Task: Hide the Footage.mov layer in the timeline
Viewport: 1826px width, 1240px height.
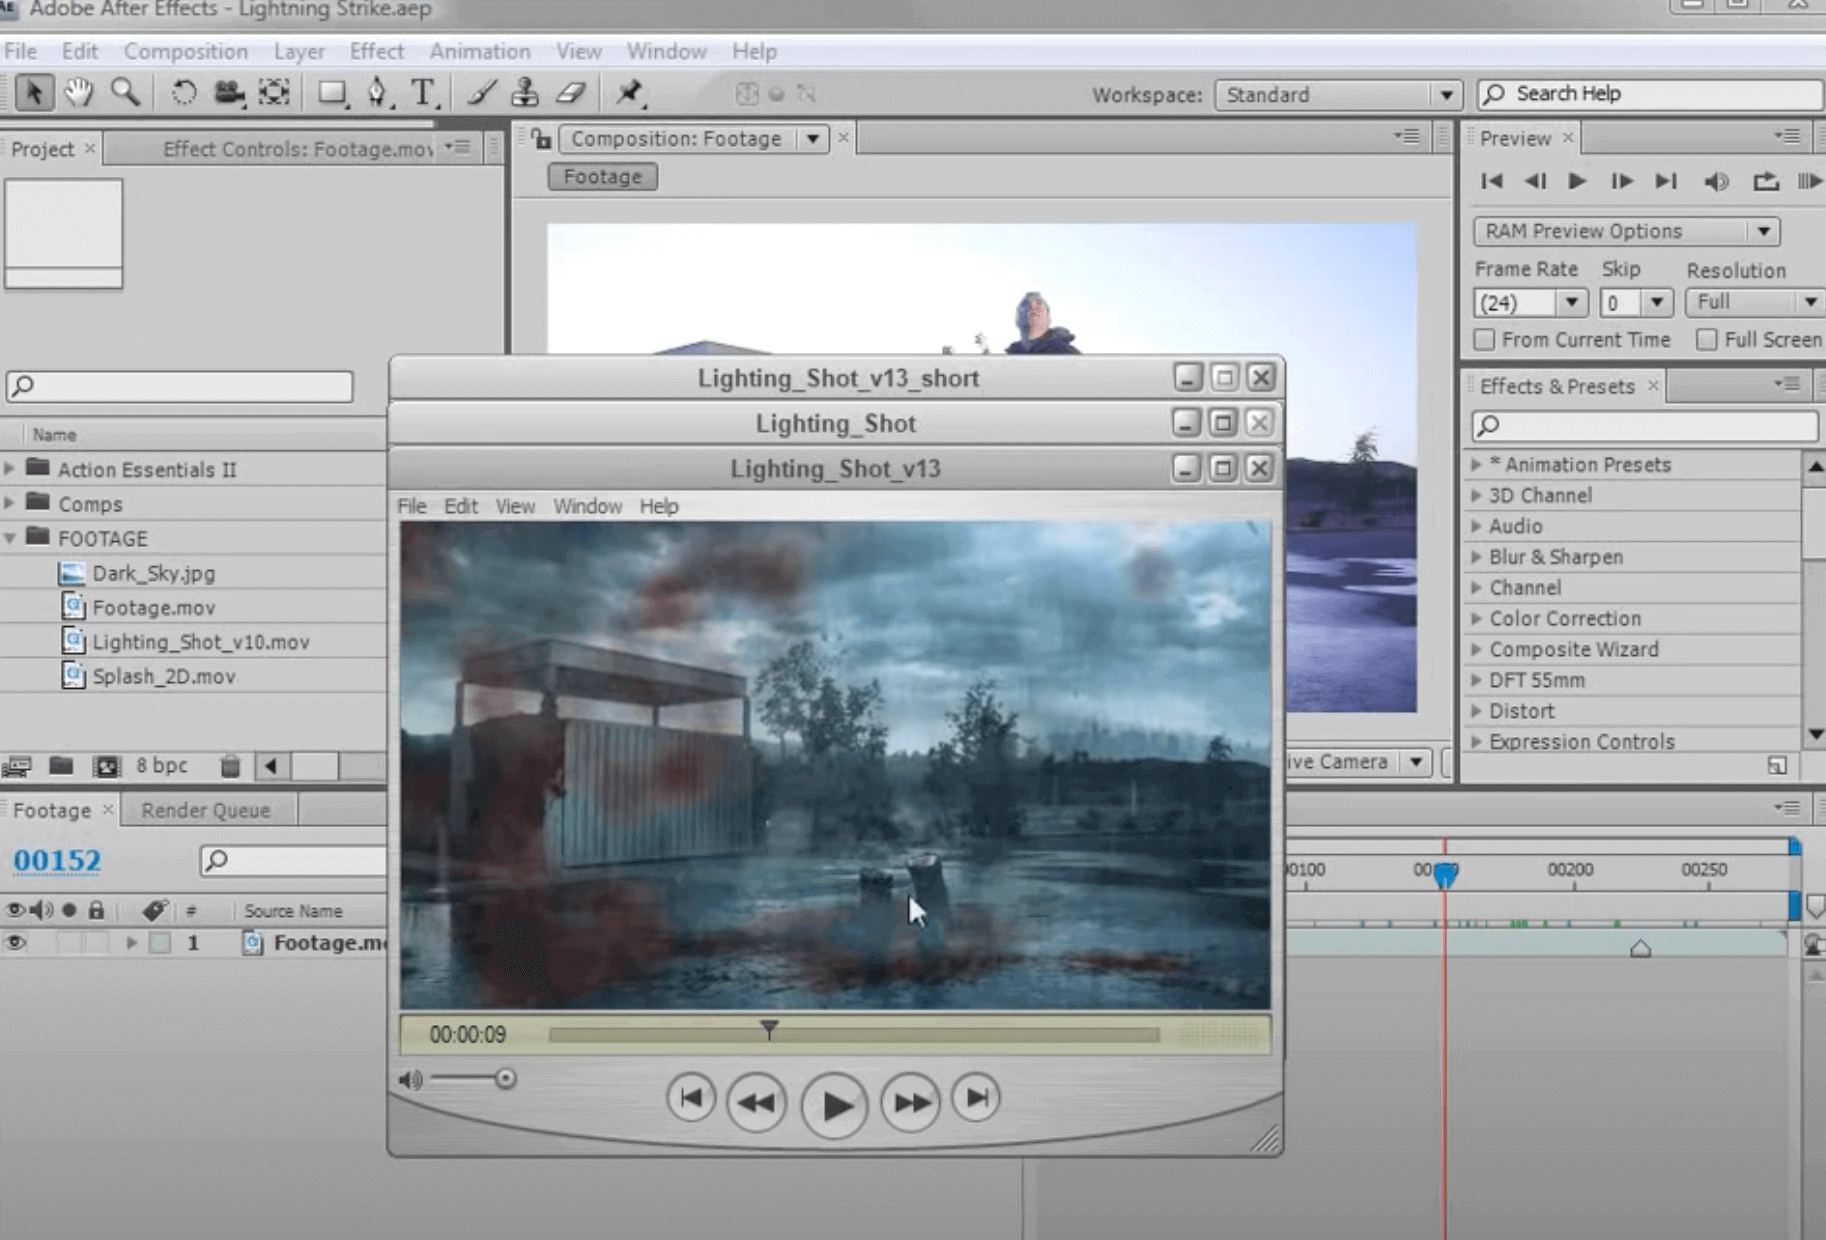Action: [x=15, y=941]
